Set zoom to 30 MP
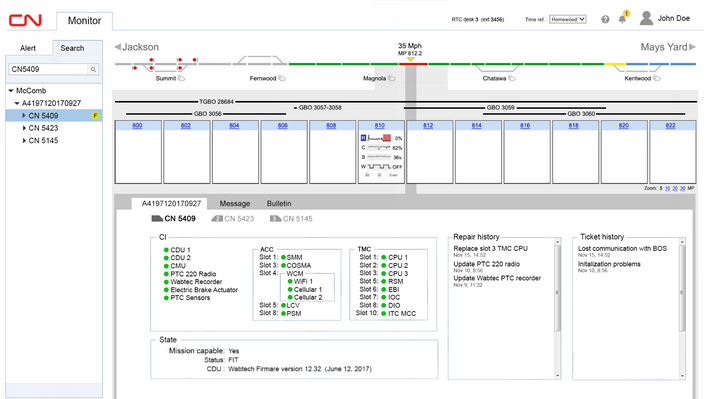Viewport: 710px width, 399px height. point(682,188)
